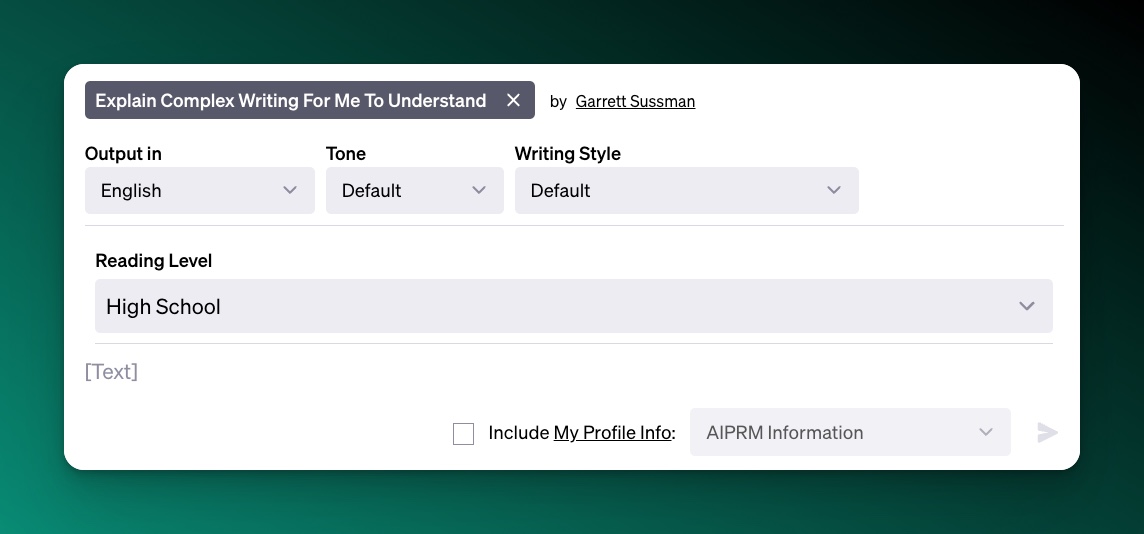Click the send arrow icon
The width and height of the screenshot is (1144, 534).
(1047, 432)
